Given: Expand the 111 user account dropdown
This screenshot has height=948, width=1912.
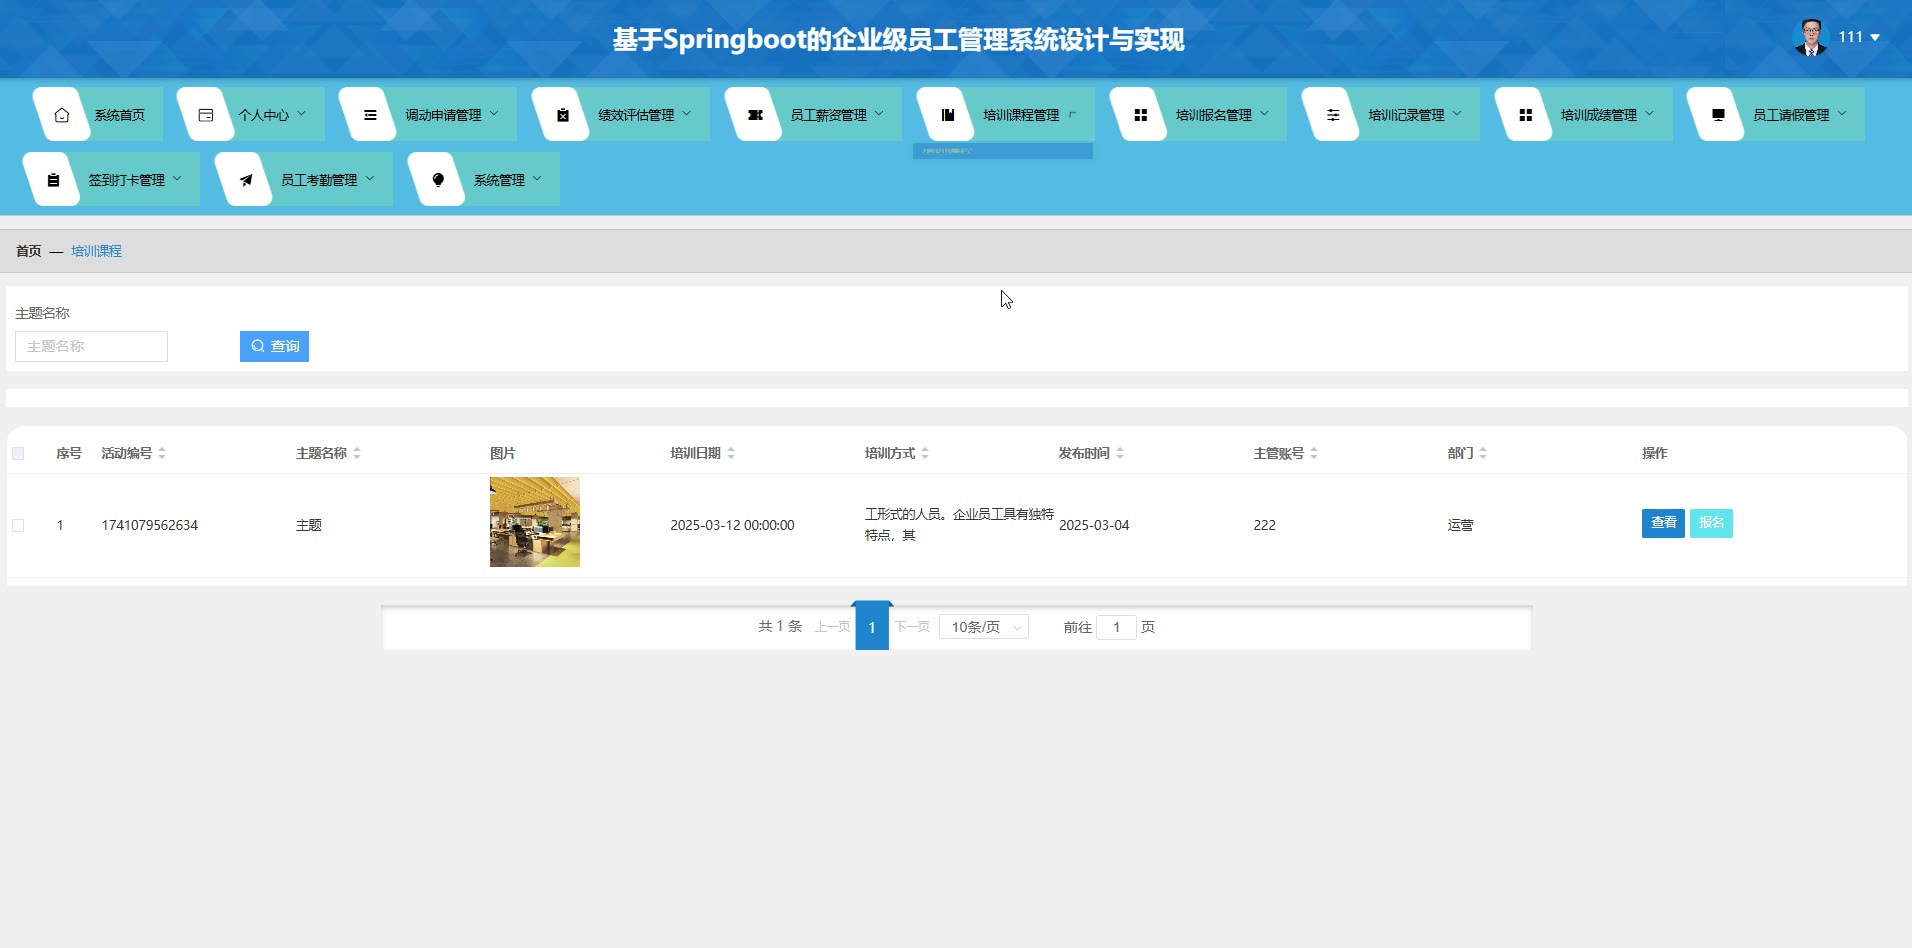Looking at the screenshot, I should pyautogui.click(x=1858, y=37).
